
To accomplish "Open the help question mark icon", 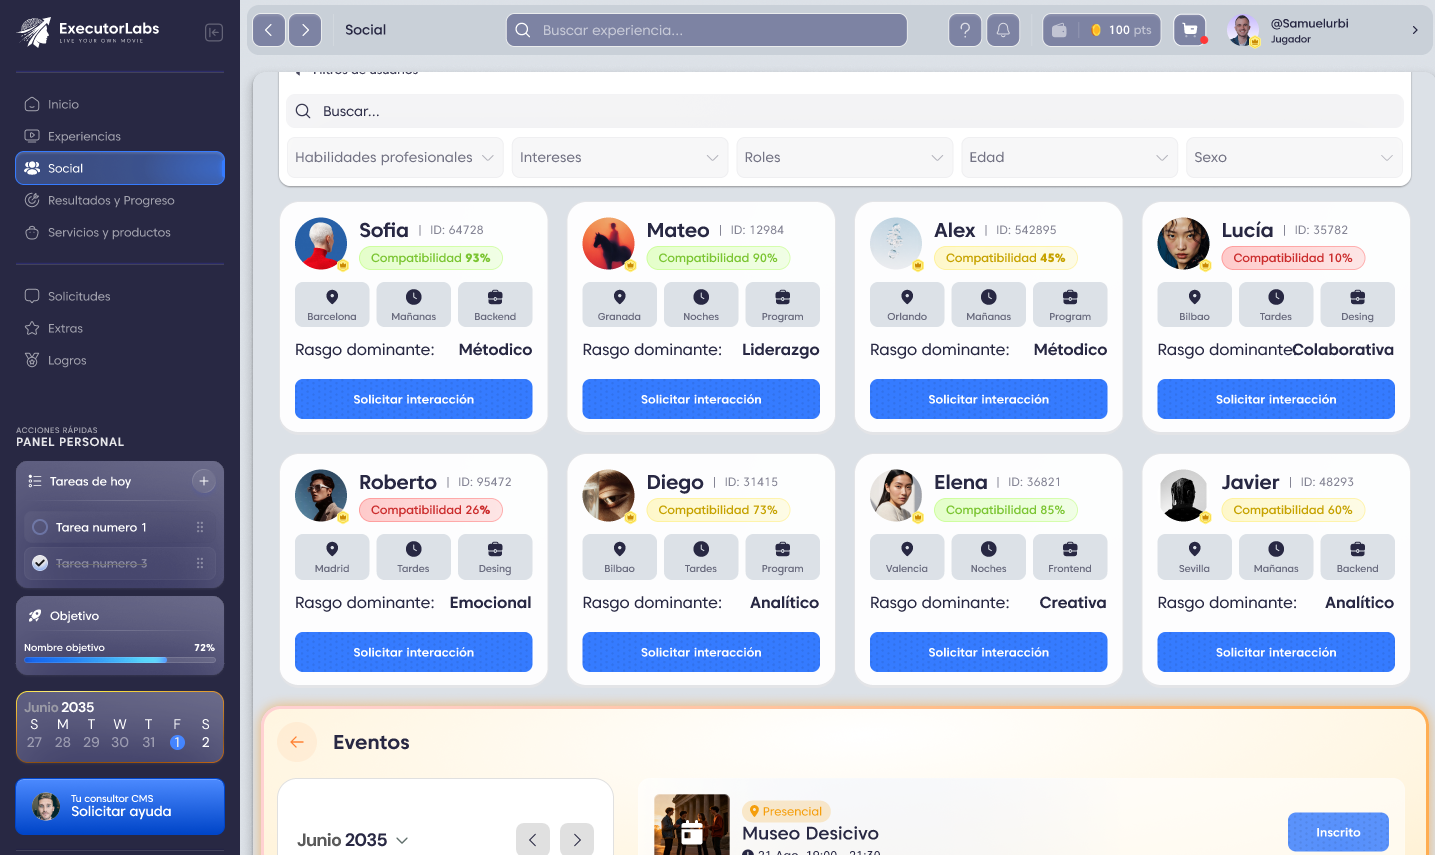I will (x=965, y=30).
